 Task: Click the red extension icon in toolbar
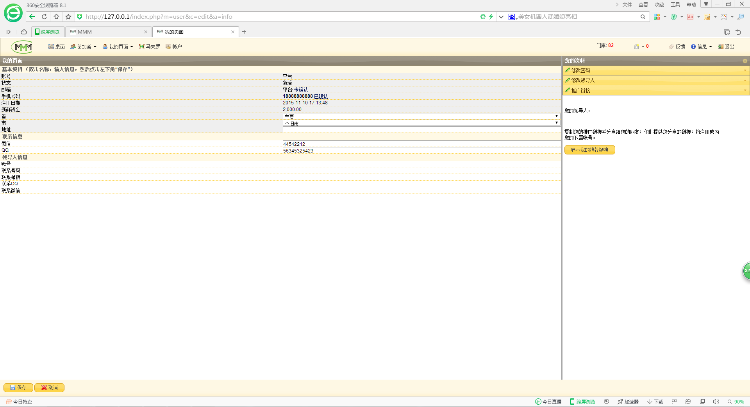click(690, 17)
